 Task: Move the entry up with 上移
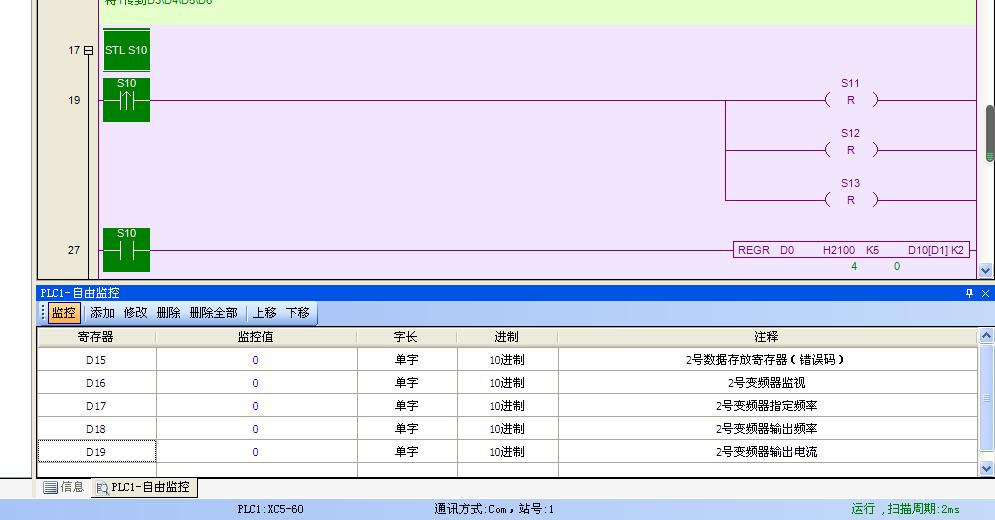tap(264, 313)
